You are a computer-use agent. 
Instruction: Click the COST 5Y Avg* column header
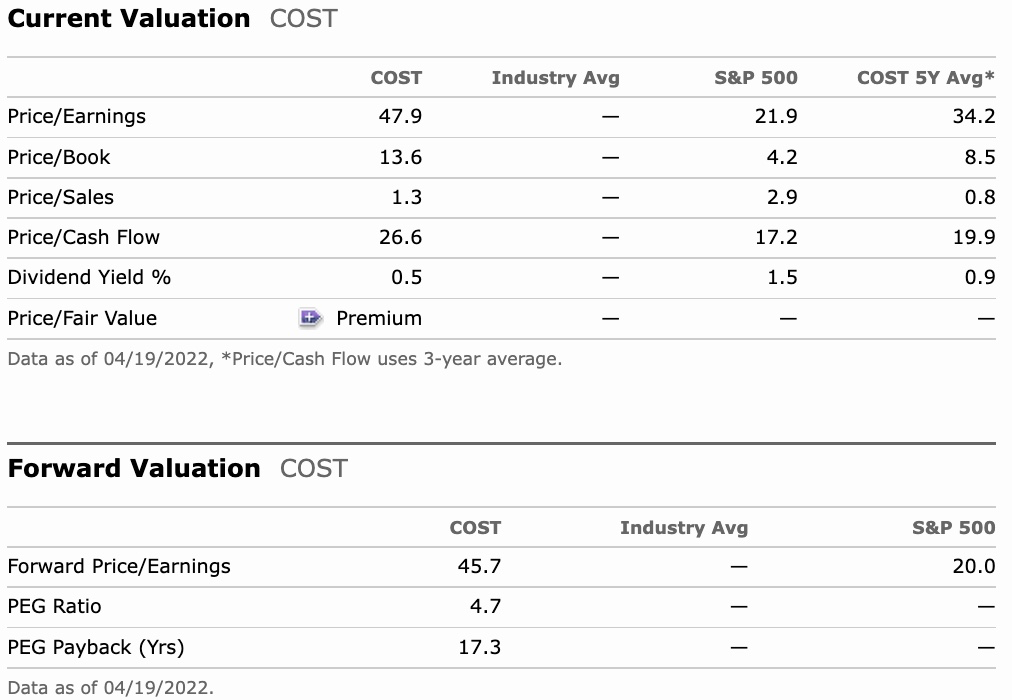tap(926, 77)
